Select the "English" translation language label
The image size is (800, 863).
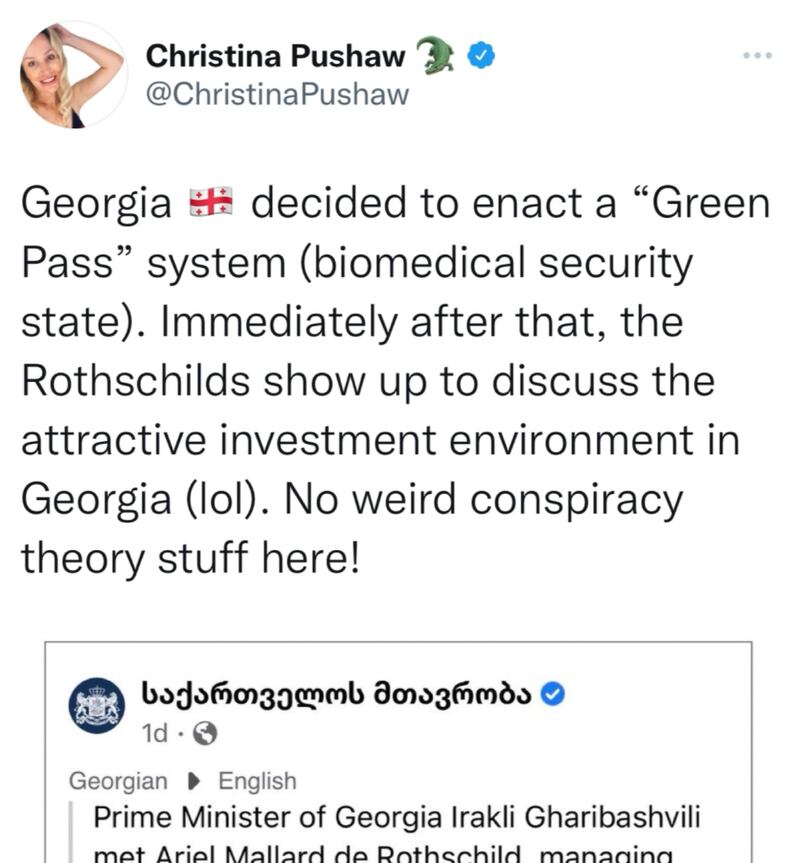[257, 781]
